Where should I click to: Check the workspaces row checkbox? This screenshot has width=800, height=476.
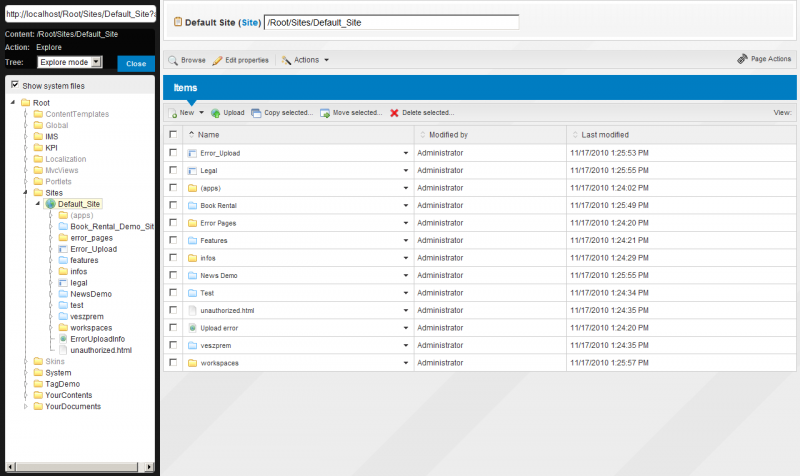[173, 362]
